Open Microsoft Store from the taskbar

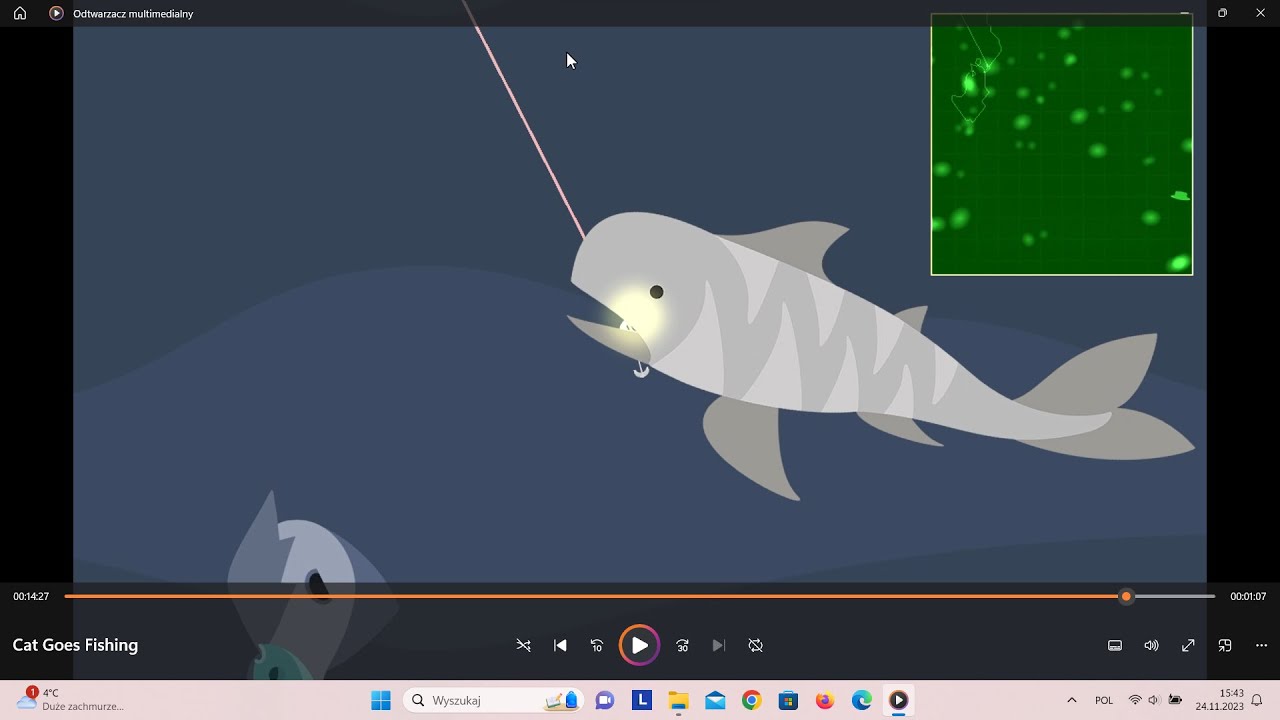788,700
